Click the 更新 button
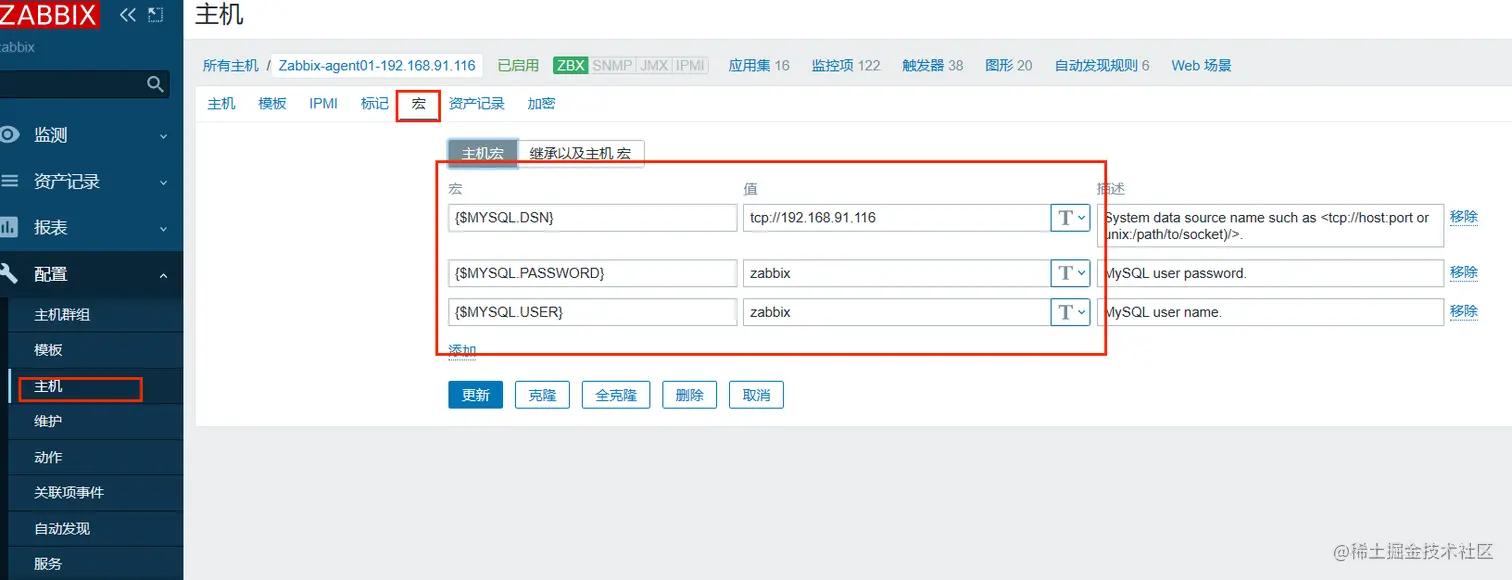The image size is (1512, 580). [475, 395]
